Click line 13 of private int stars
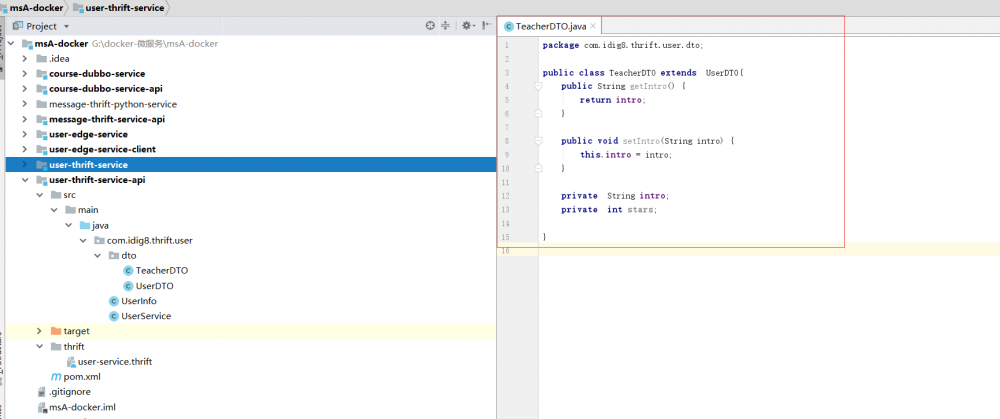Viewport: 1000px width, 419px height. tap(609, 210)
